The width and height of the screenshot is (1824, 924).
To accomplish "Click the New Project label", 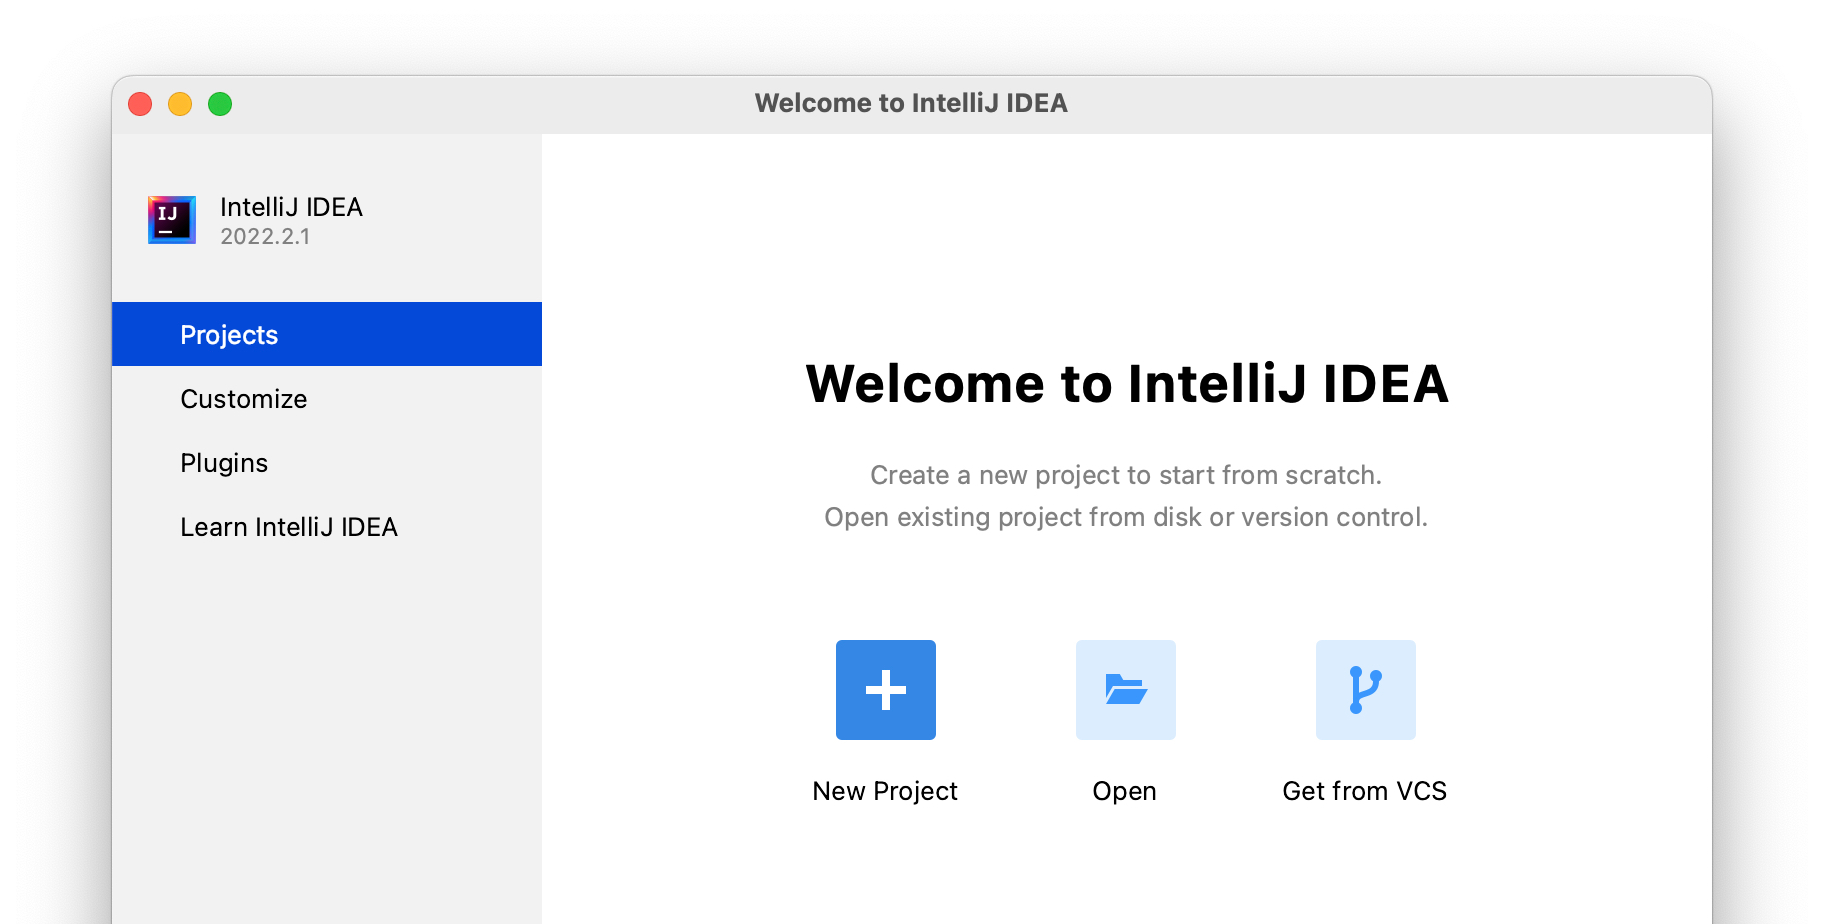I will coord(885,791).
